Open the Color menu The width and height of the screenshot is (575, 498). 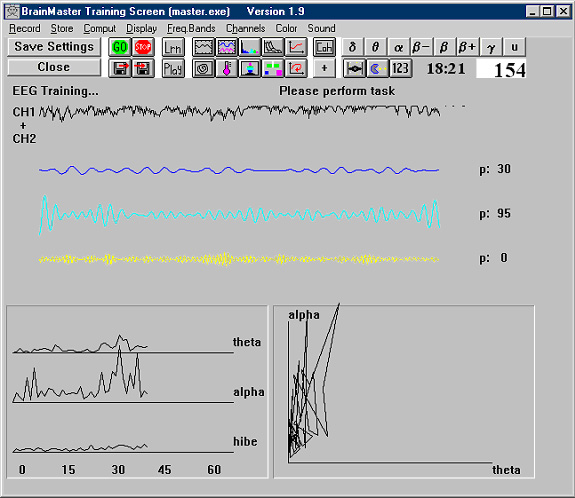click(286, 28)
